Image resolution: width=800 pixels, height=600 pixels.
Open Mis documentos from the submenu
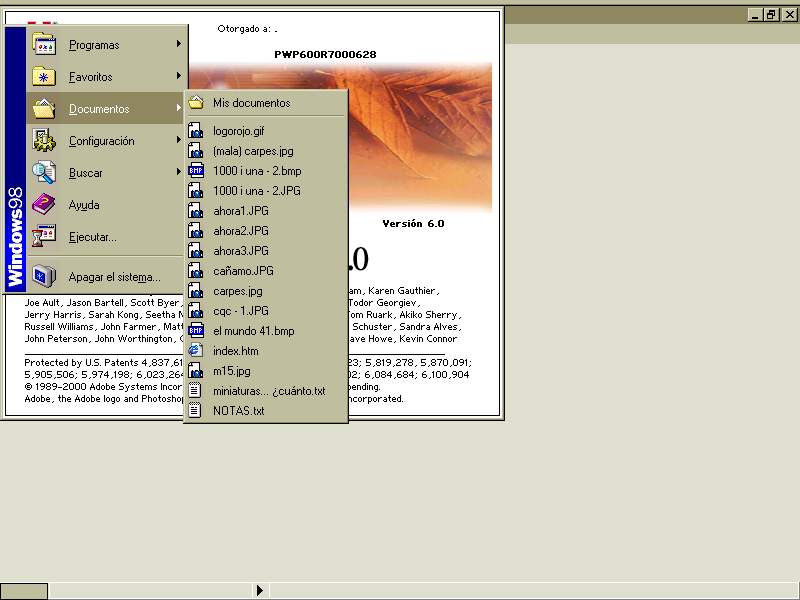(x=266, y=103)
